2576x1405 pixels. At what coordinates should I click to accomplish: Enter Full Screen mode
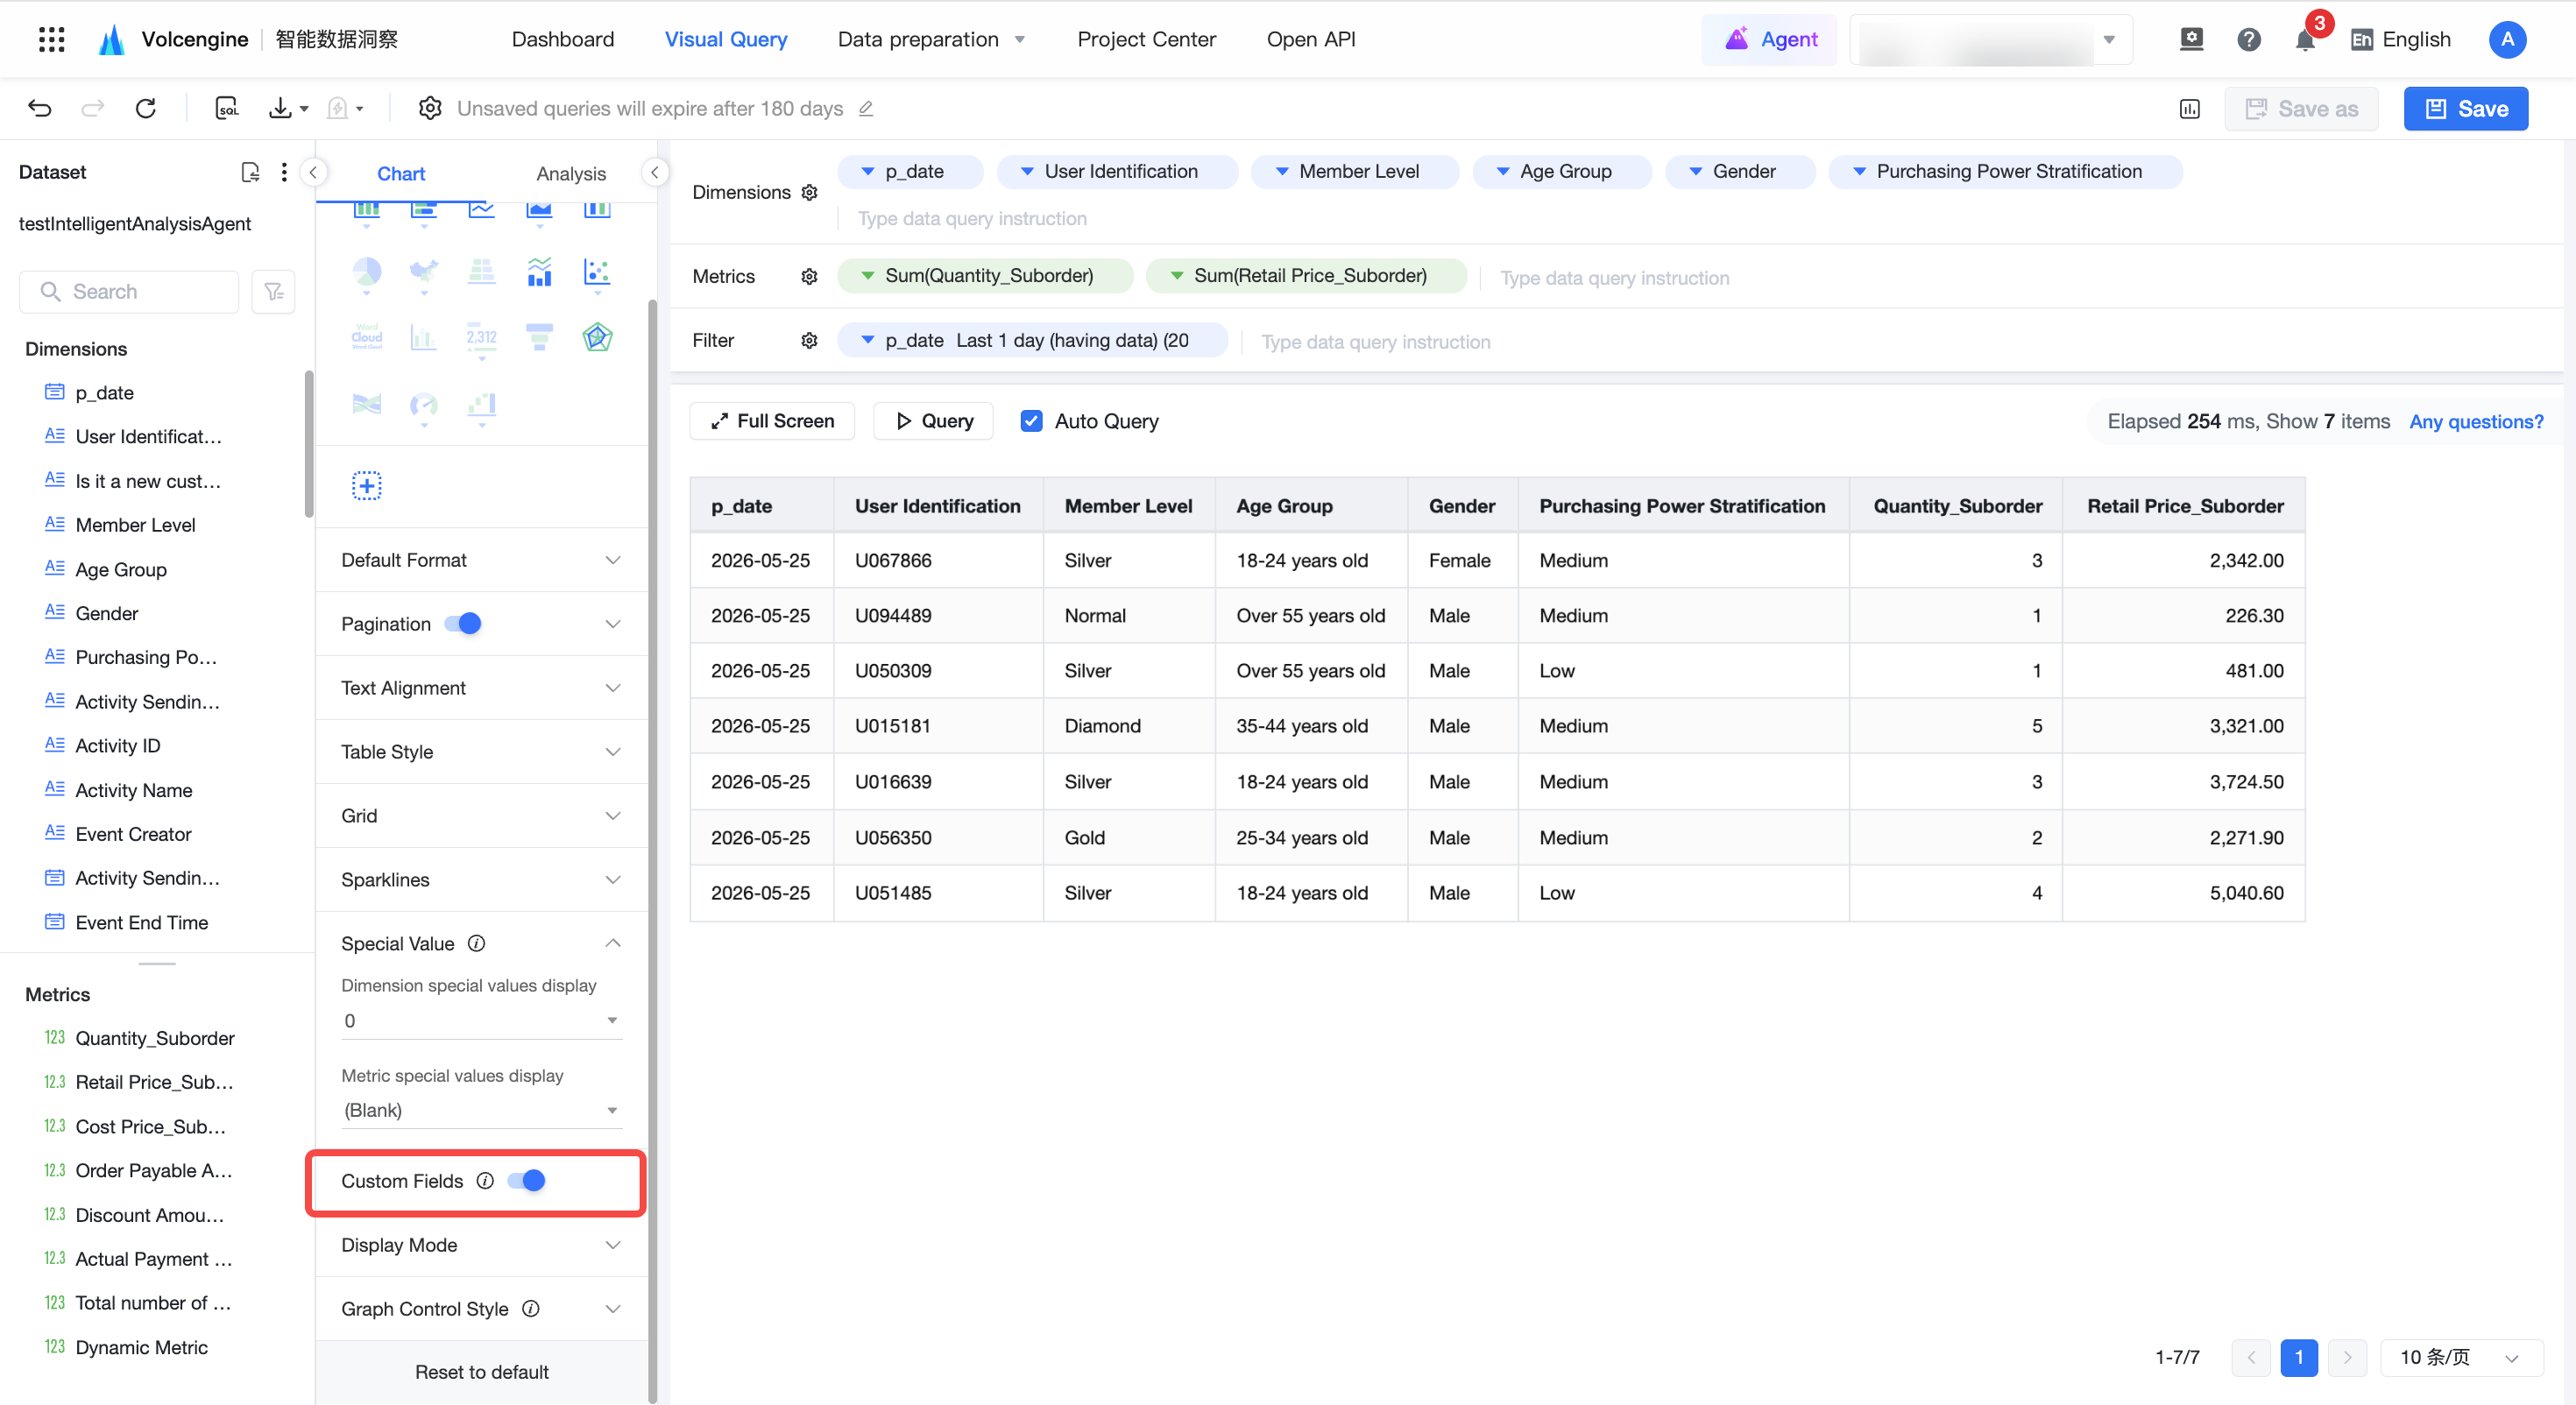tap(772, 421)
